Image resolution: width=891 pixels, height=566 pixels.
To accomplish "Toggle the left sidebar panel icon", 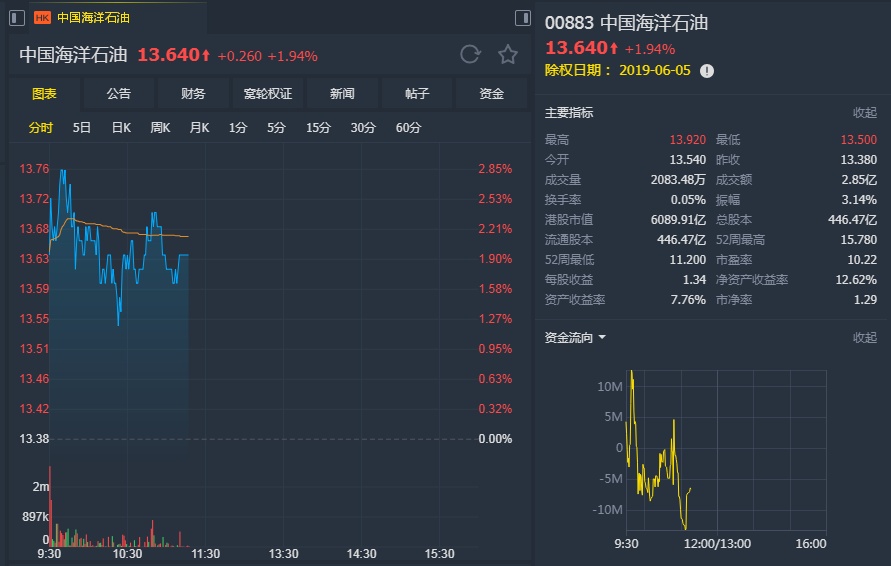I will [17, 17].
